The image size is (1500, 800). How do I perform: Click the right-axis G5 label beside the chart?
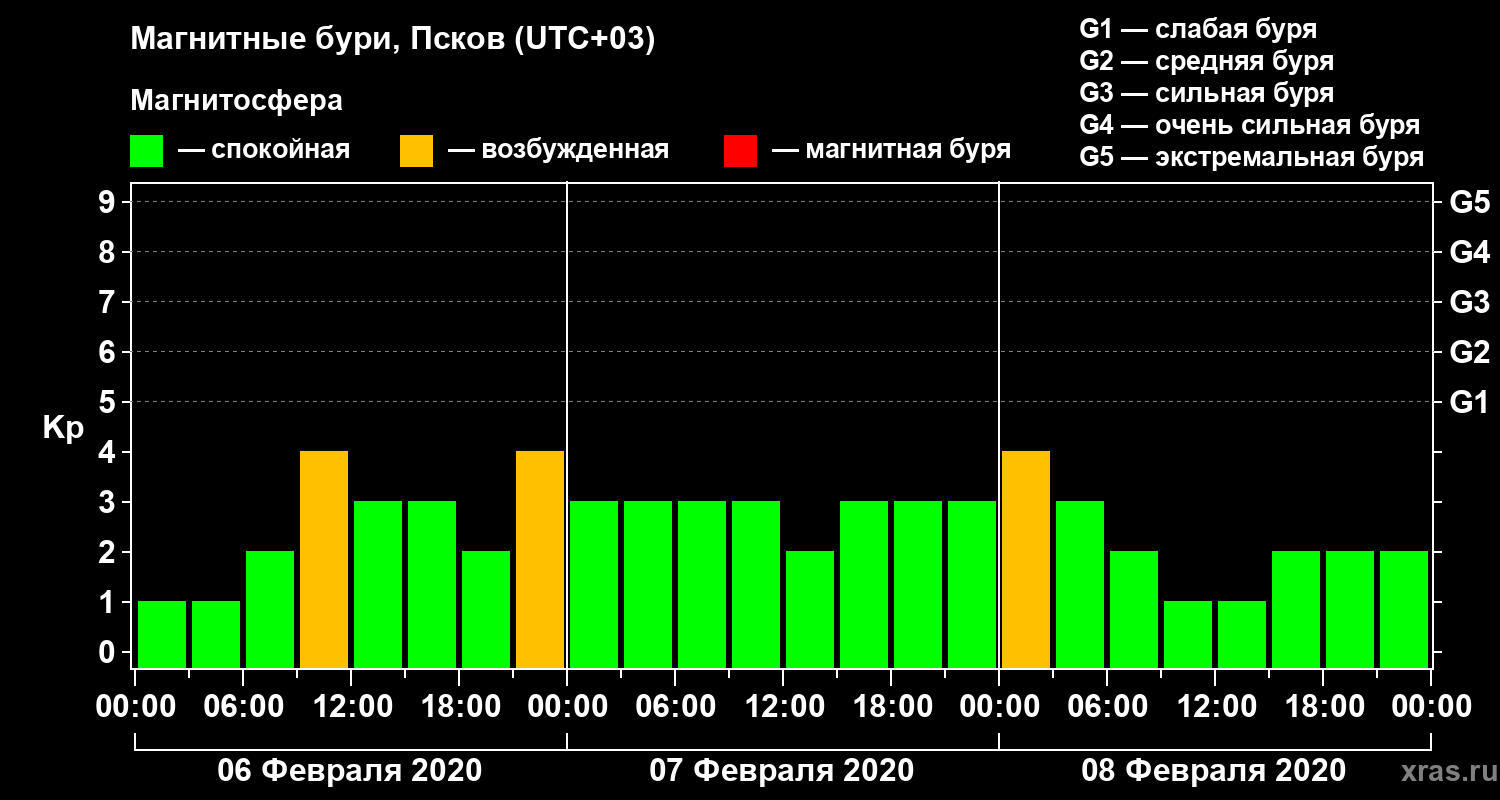(x=1470, y=203)
